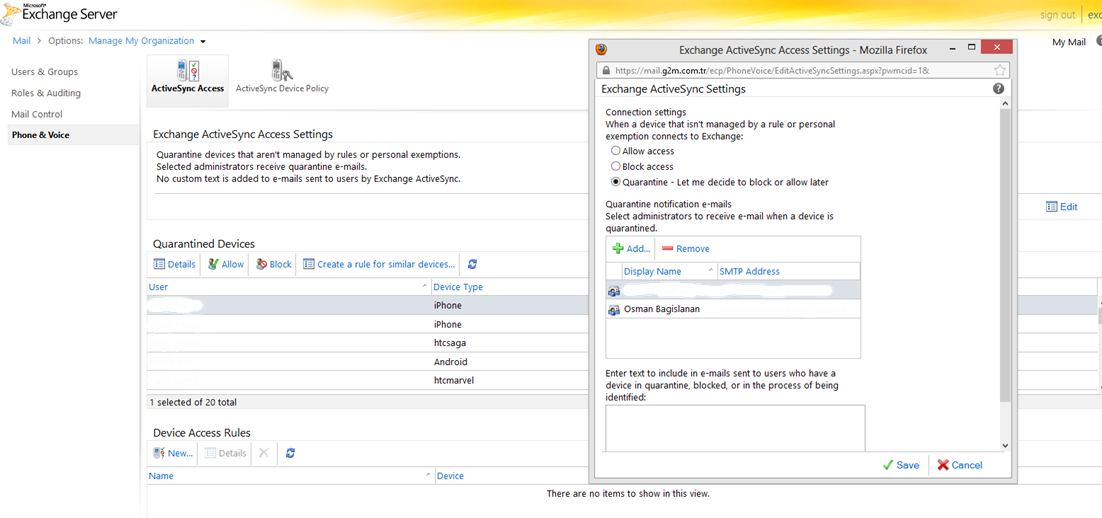Open the ActiveSync Access tab
This screenshot has width=1102, height=518.
point(188,80)
